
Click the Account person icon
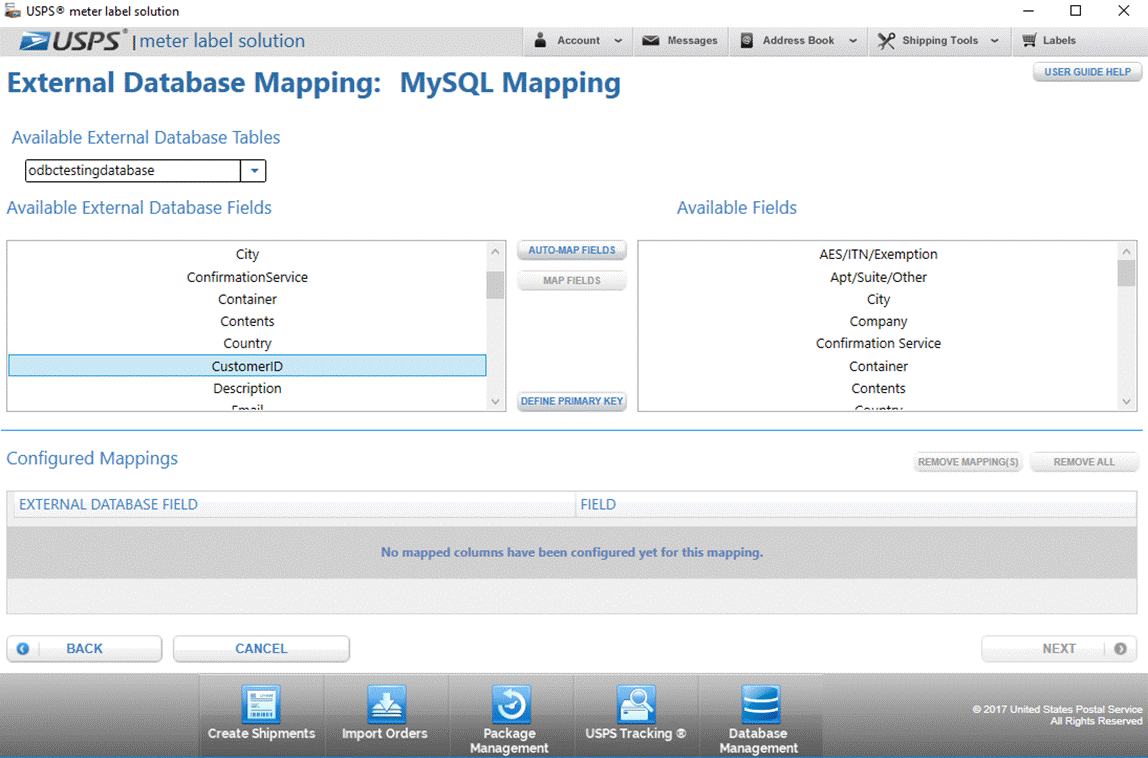coord(540,40)
